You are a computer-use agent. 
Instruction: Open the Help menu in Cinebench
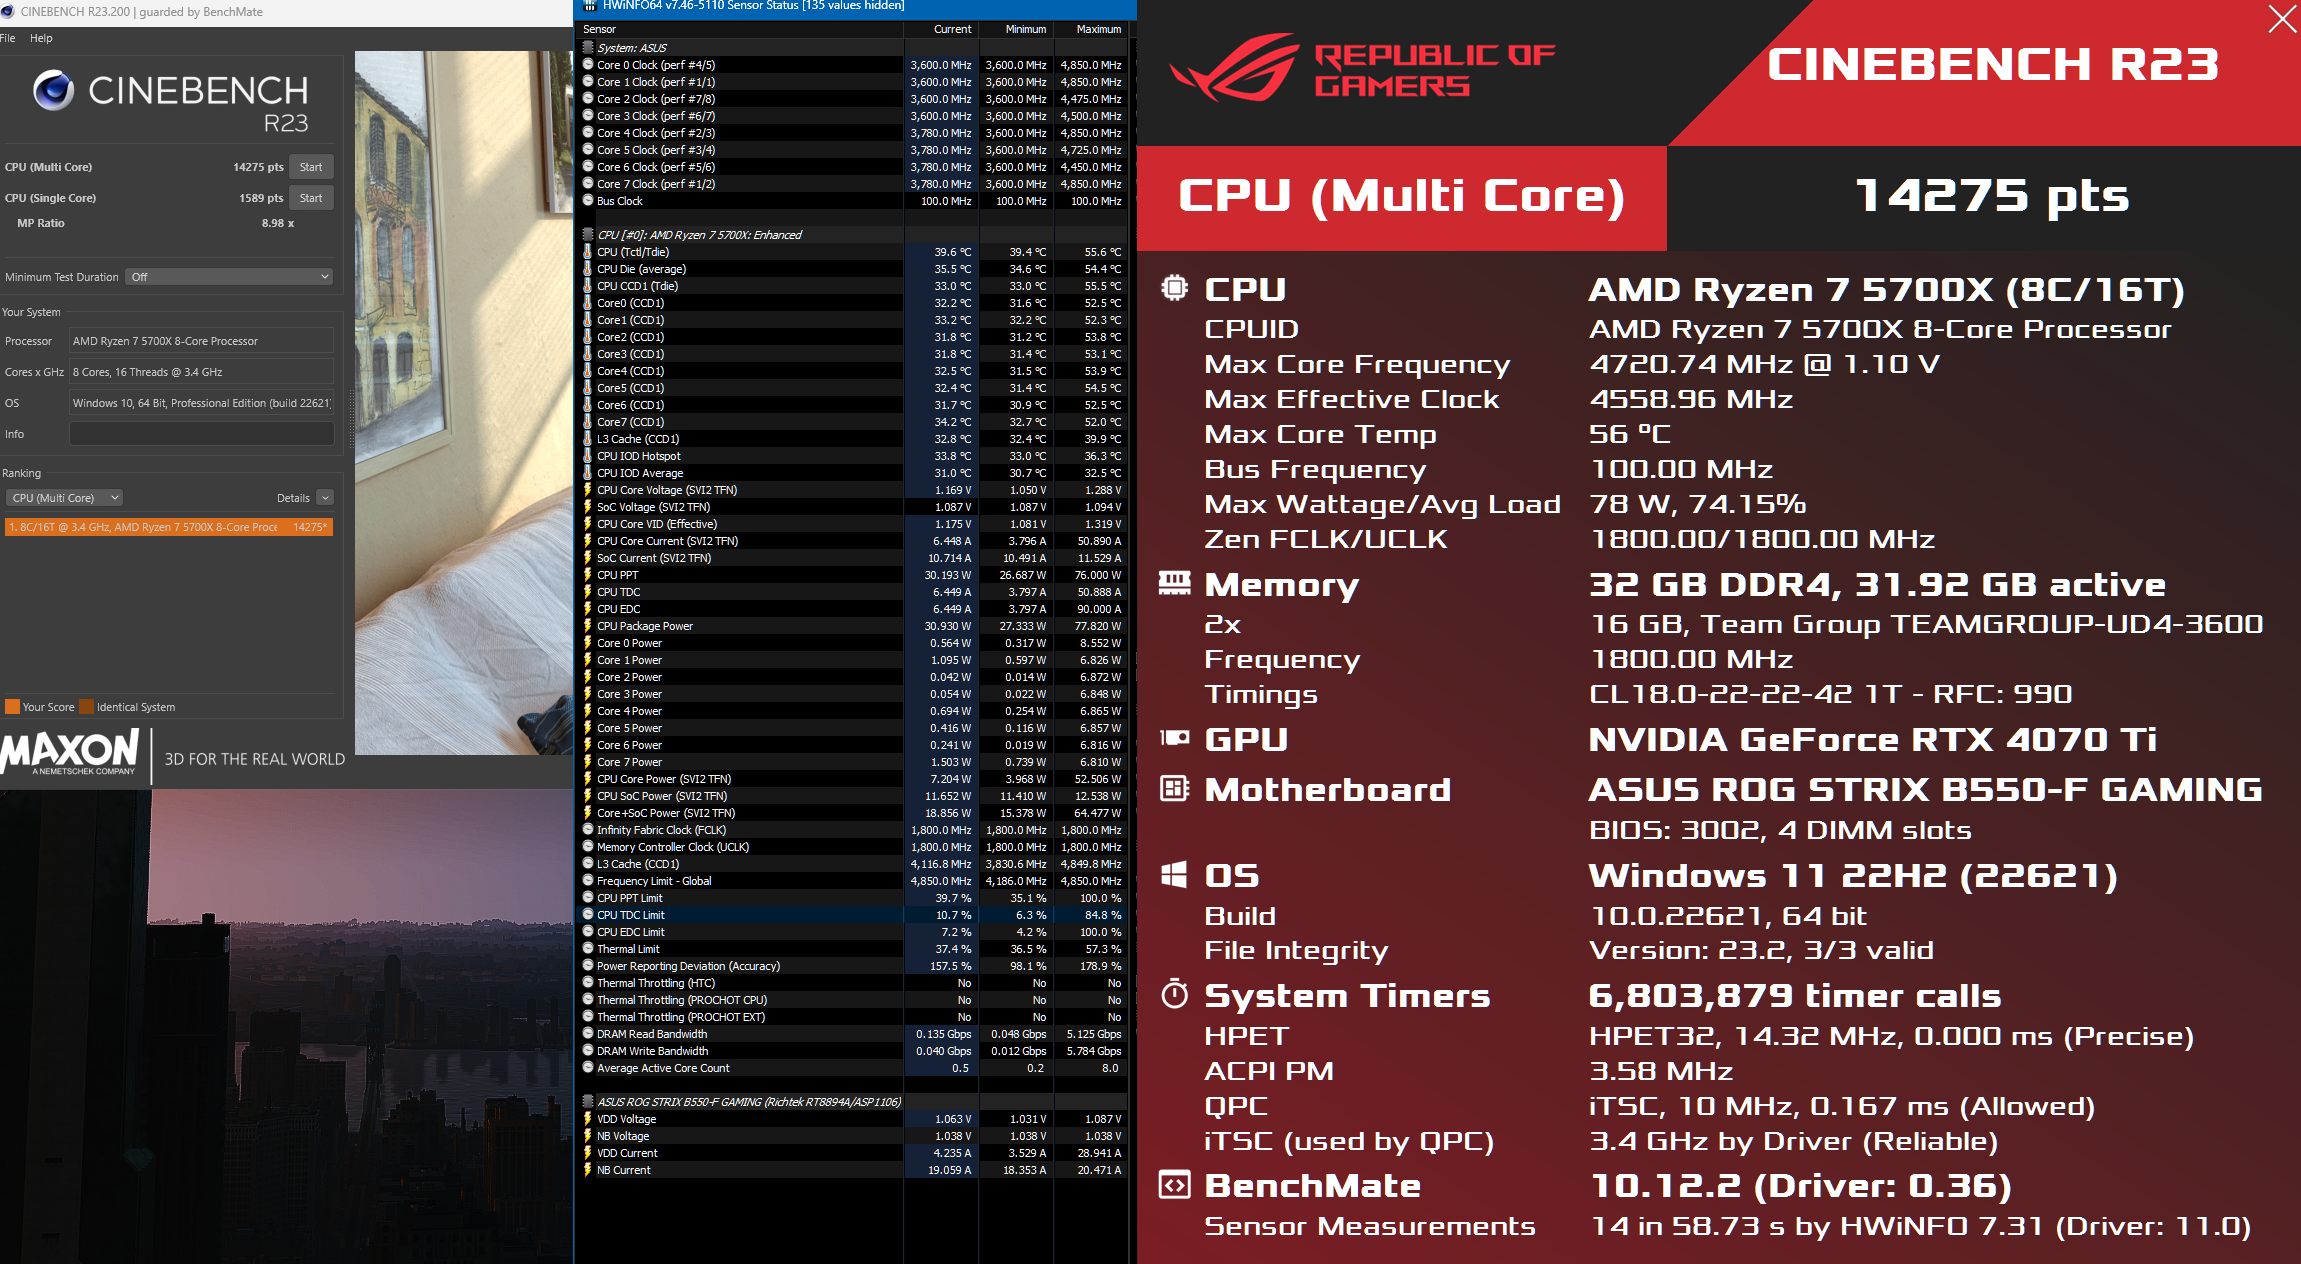(x=41, y=38)
